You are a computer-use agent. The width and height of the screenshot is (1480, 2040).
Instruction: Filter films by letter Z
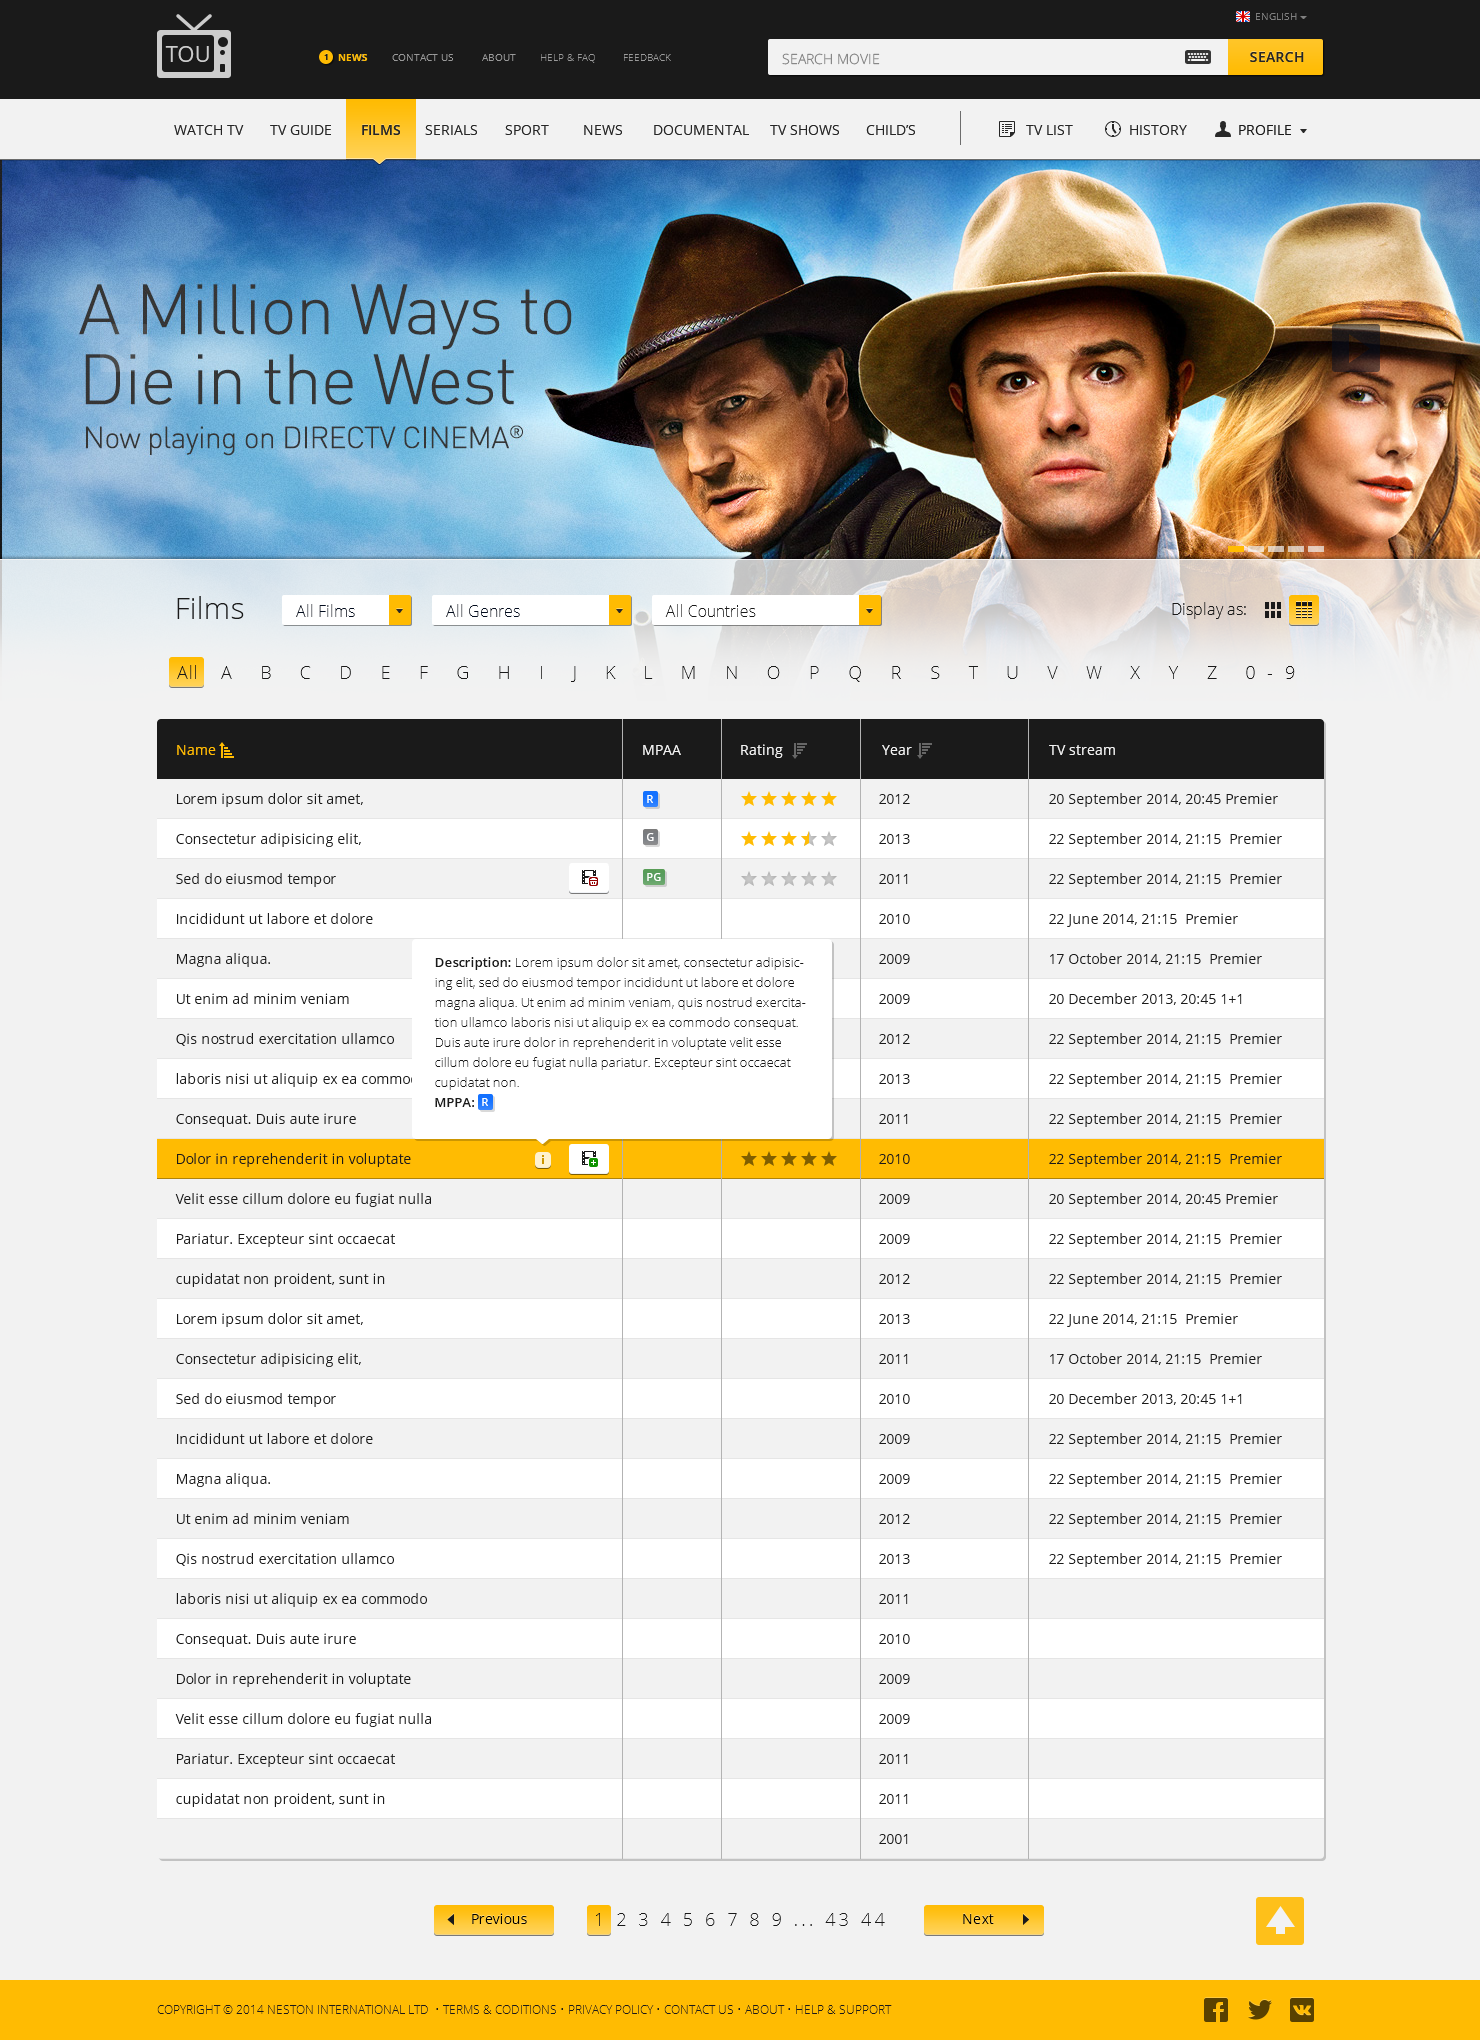pyautogui.click(x=1212, y=672)
